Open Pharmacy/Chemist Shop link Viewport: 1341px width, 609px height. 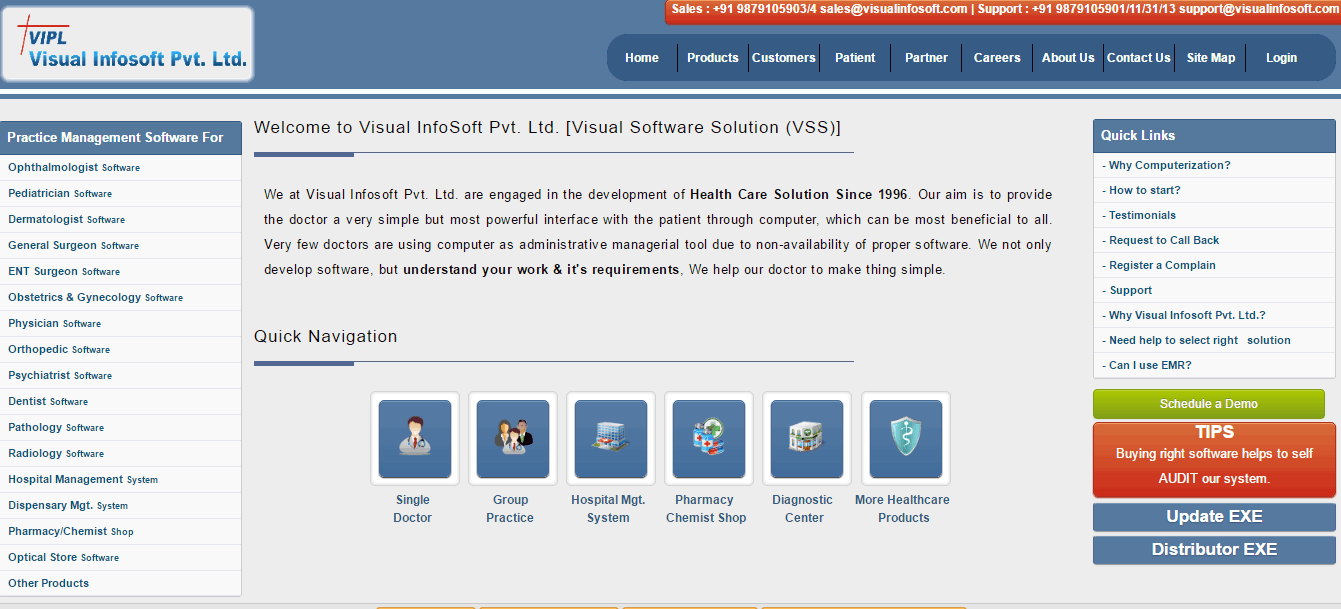(71, 532)
